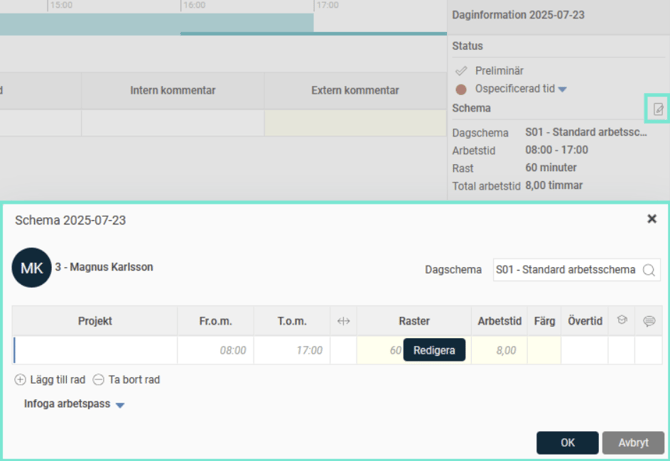This screenshot has height=461, width=670.
Task: Expand the Infoga arbetspass dropdown
Action: click(x=120, y=405)
